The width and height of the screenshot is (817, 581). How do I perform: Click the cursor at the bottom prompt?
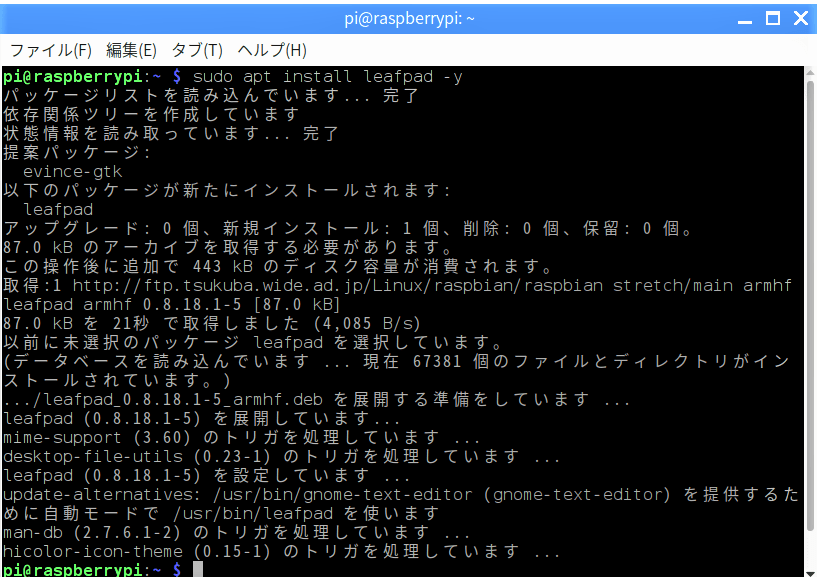[197, 570]
